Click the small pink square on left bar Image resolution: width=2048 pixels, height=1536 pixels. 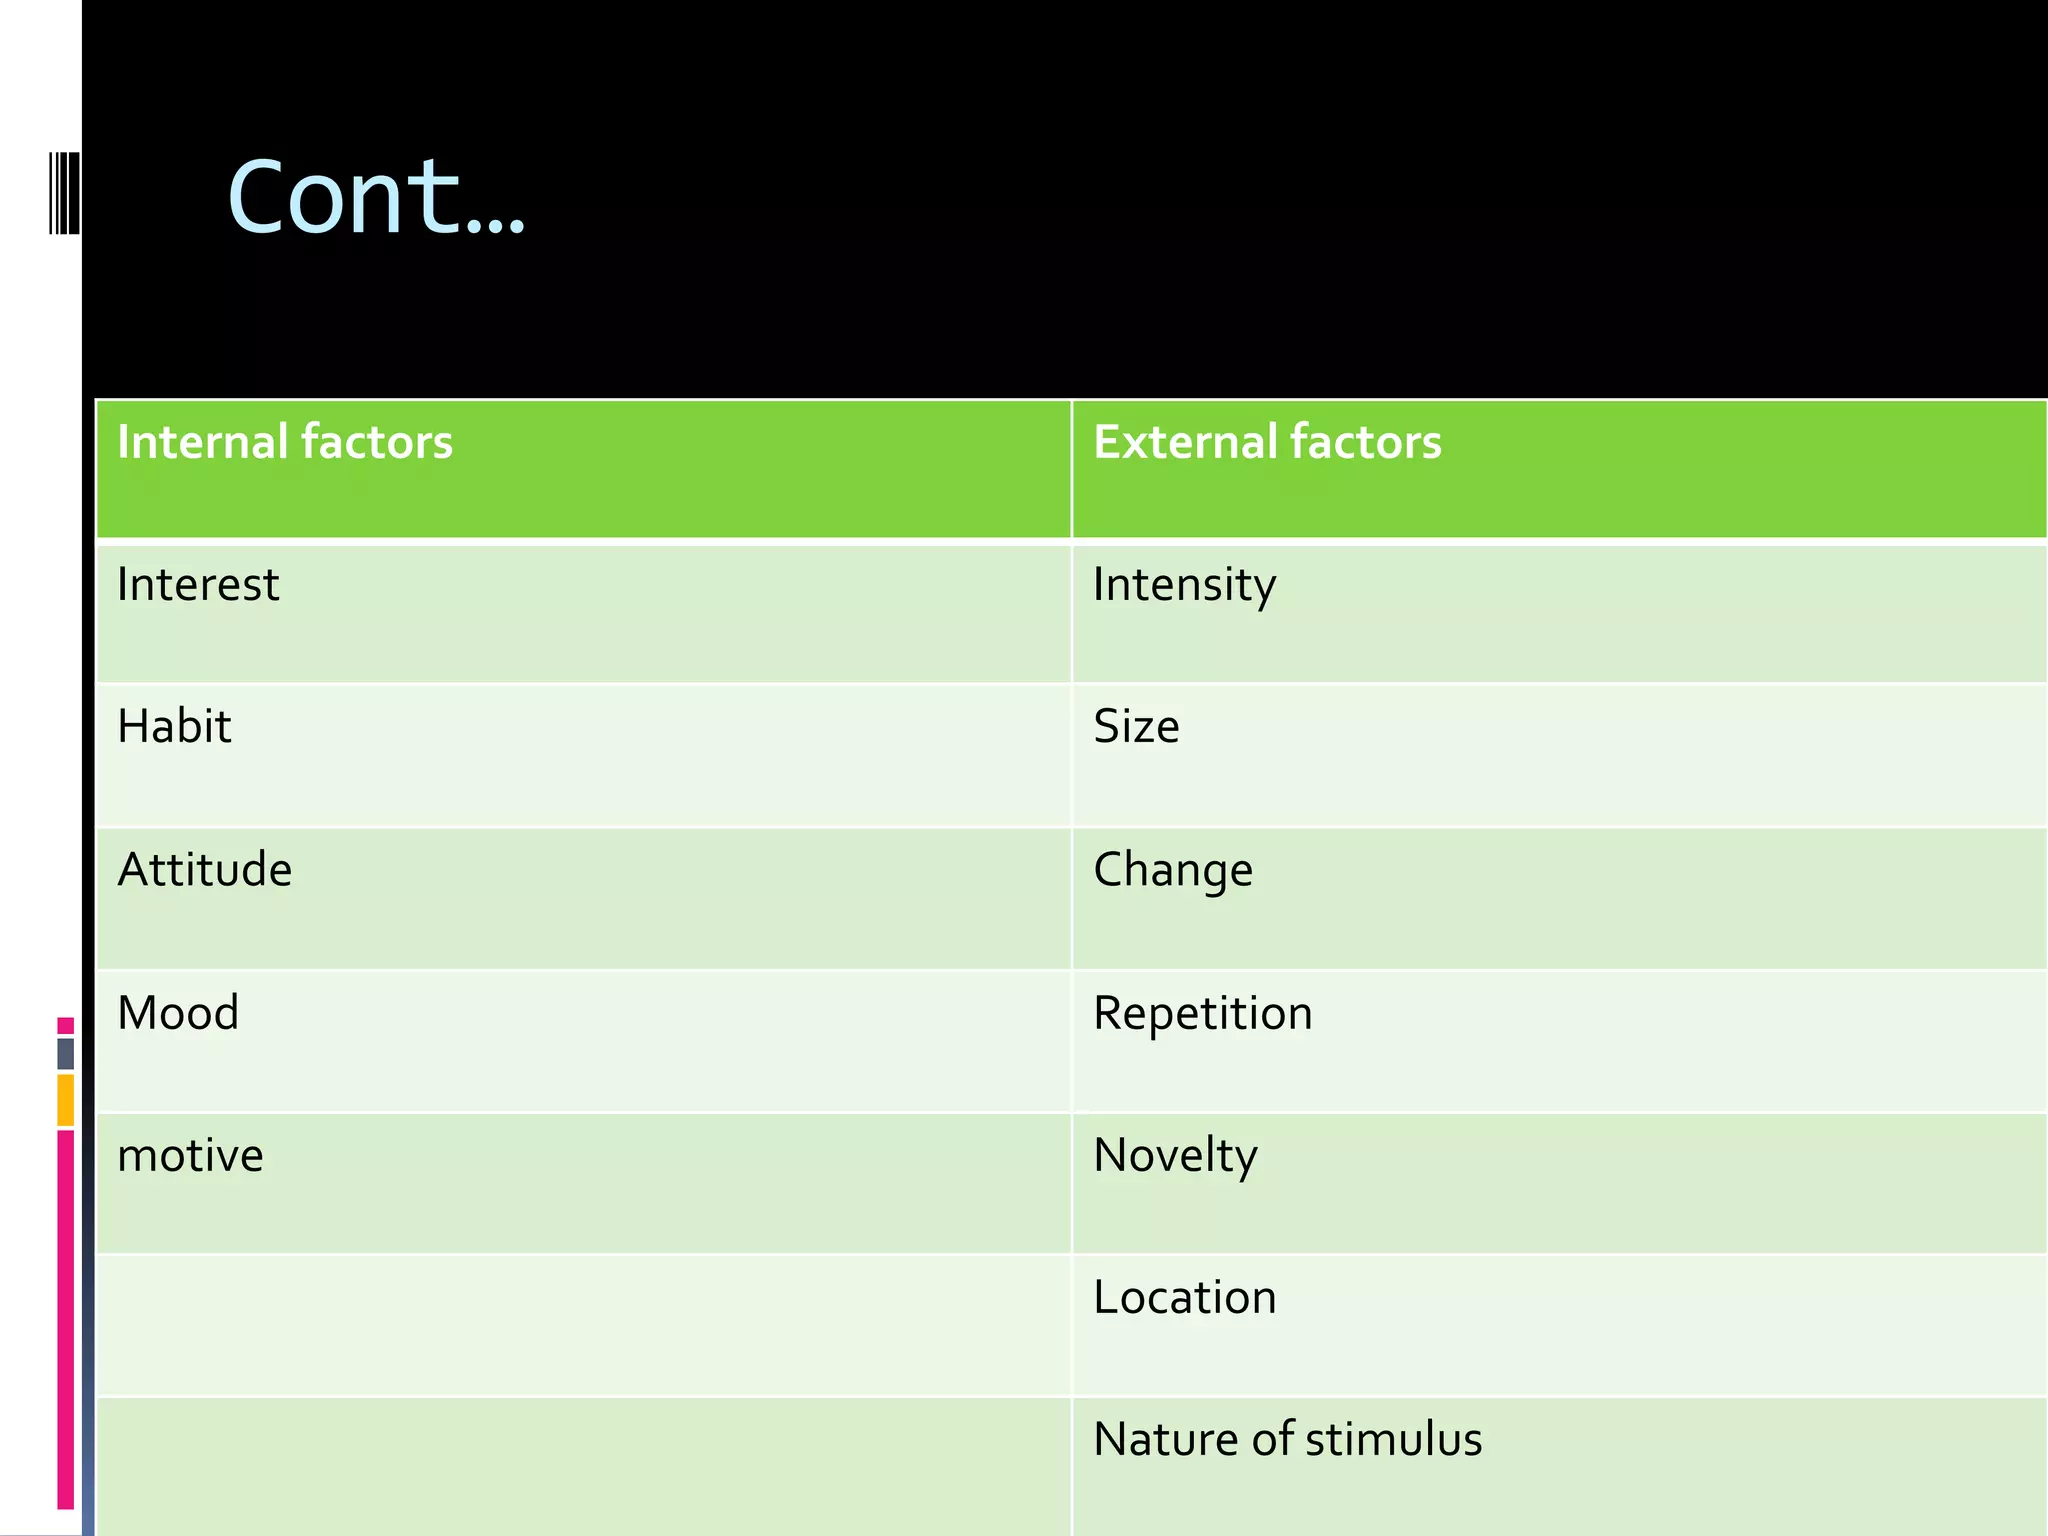(66, 1025)
